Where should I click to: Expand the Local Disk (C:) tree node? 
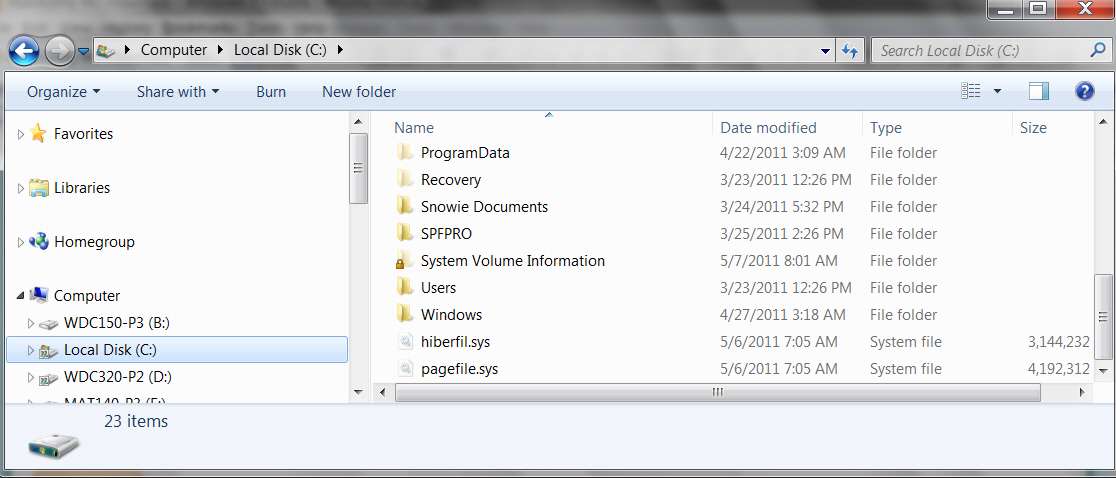click(x=30, y=350)
